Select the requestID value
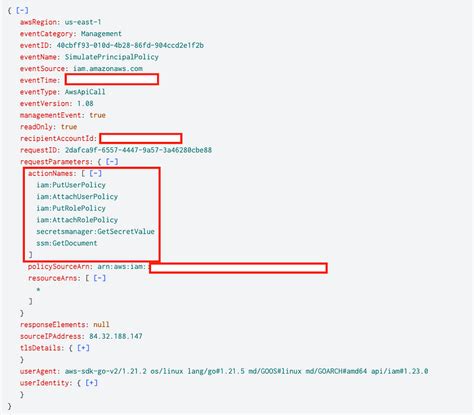This screenshot has width=474, height=415. (138, 150)
